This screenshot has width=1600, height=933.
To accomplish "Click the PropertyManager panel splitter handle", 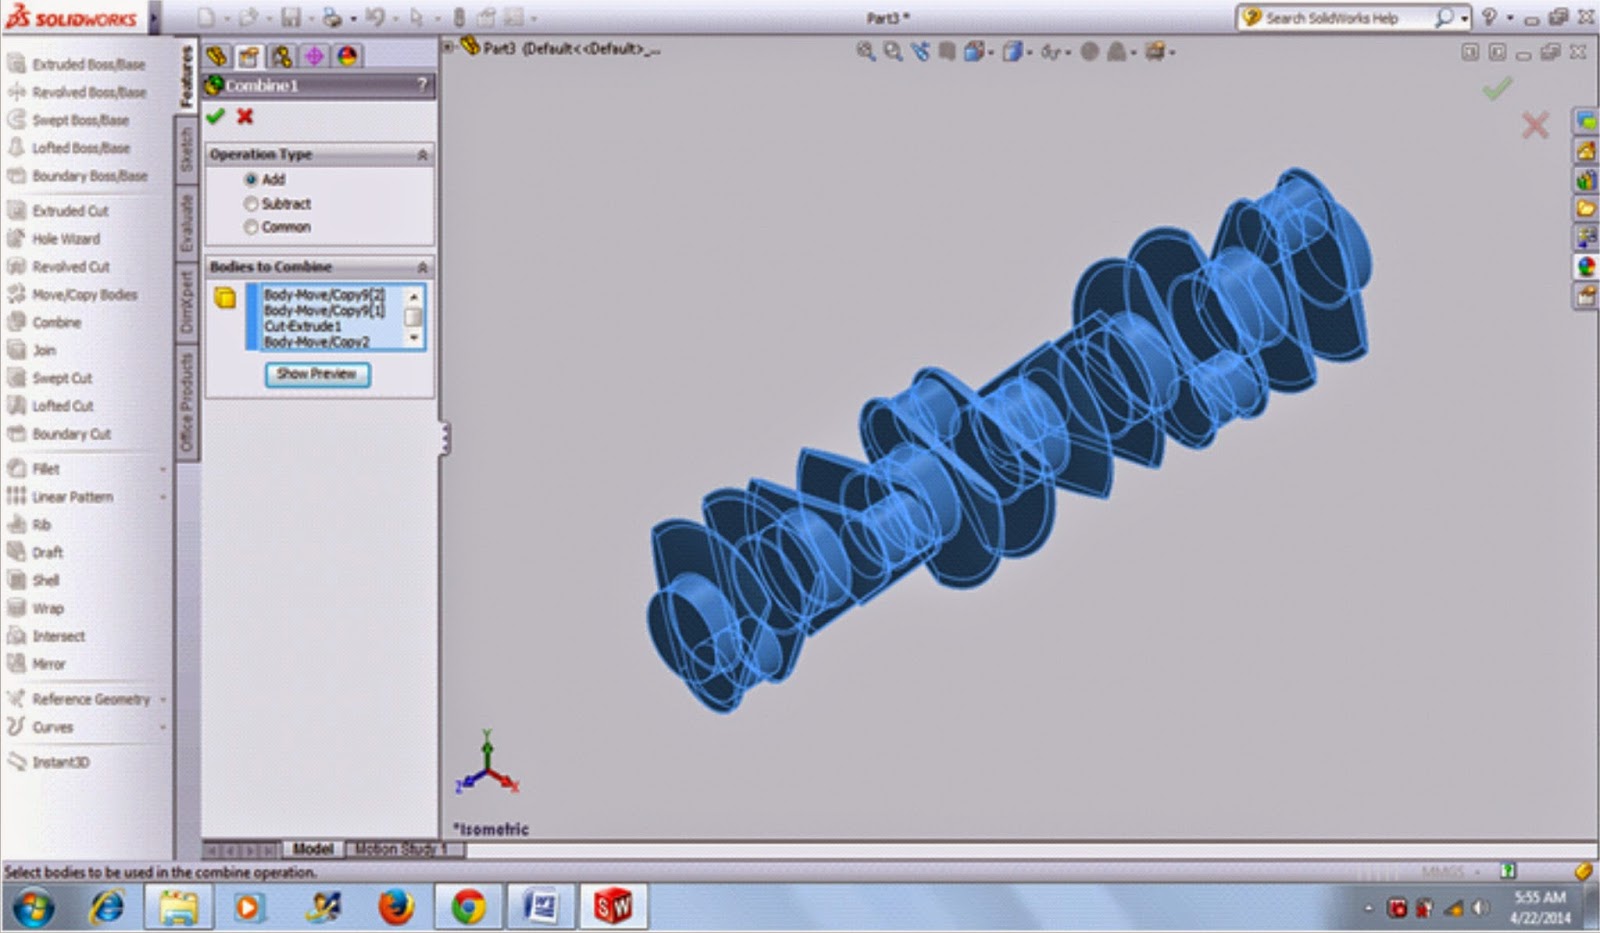I will pyautogui.click(x=444, y=439).
